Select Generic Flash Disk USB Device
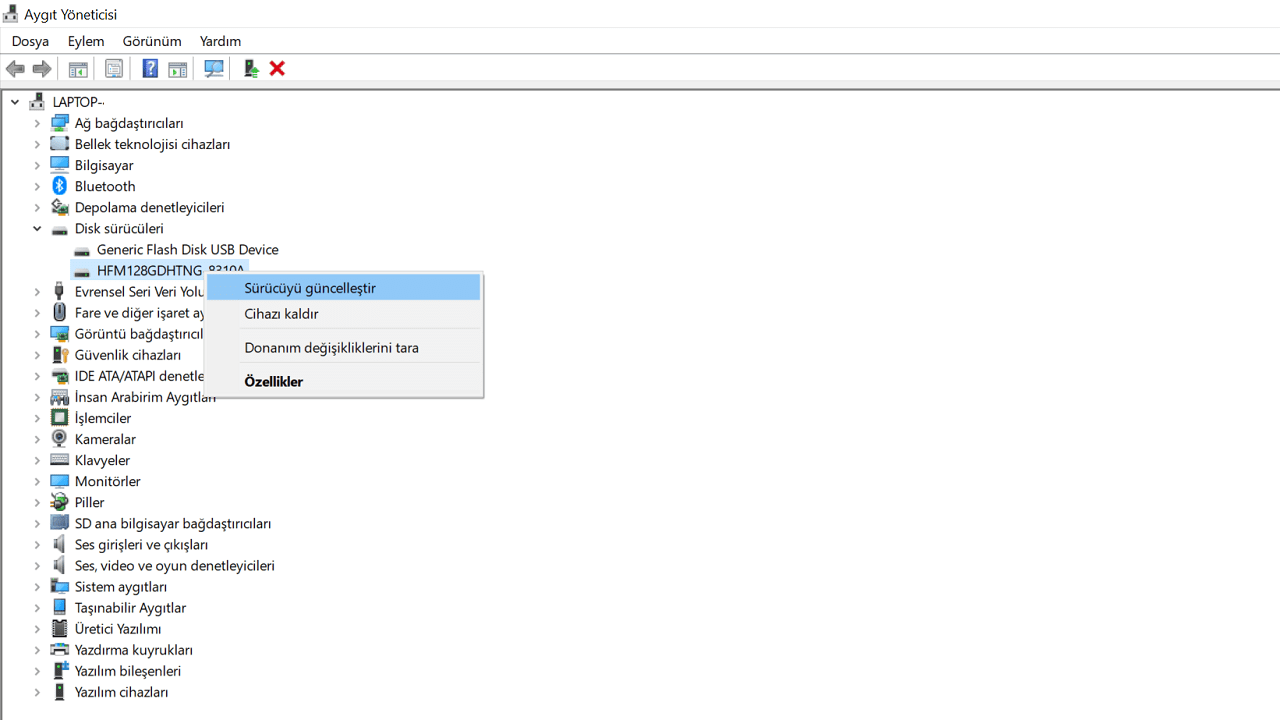Screen dimensions: 1280x720 pyautogui.click(x=187, y=250)
